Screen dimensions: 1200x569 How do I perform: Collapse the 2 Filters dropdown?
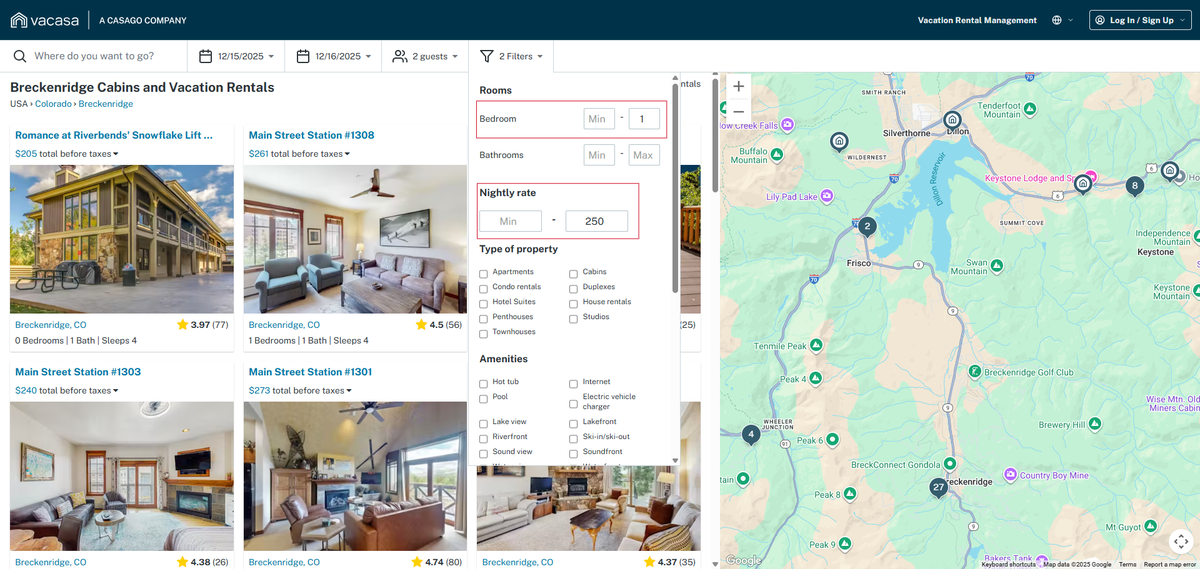coord(511,57)
